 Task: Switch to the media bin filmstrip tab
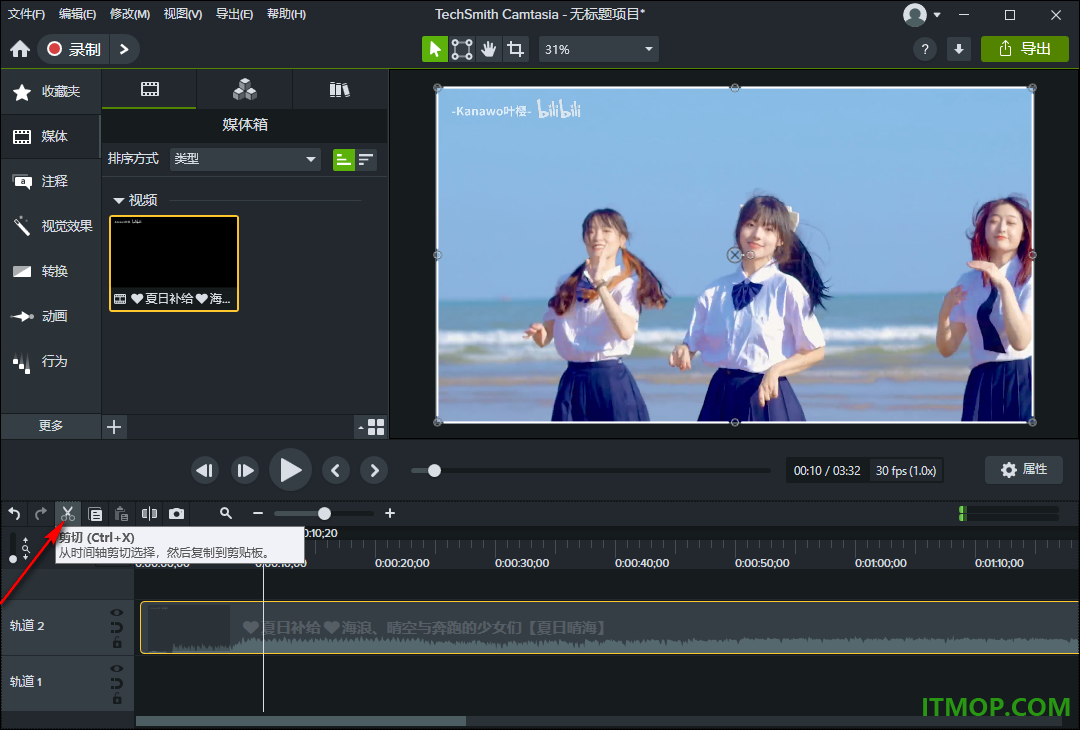coord(149,89)
